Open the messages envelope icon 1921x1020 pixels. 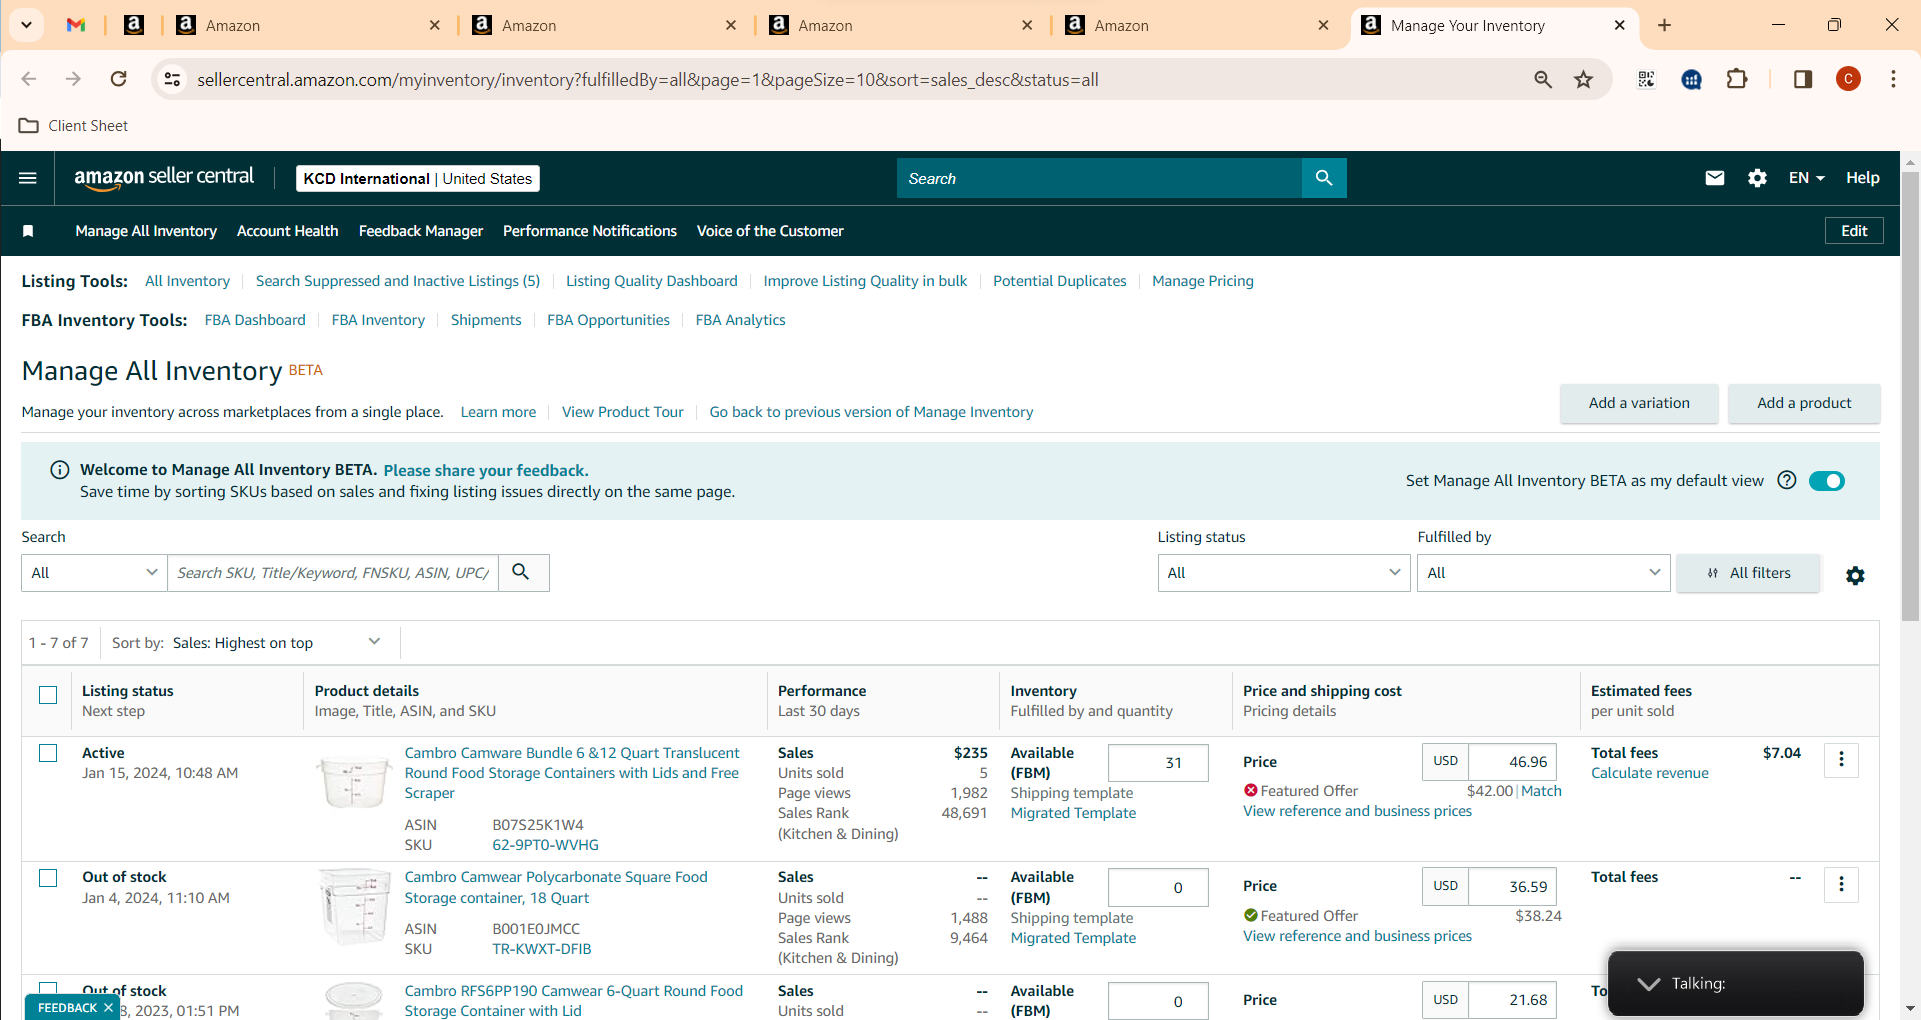click(1715, 178)
